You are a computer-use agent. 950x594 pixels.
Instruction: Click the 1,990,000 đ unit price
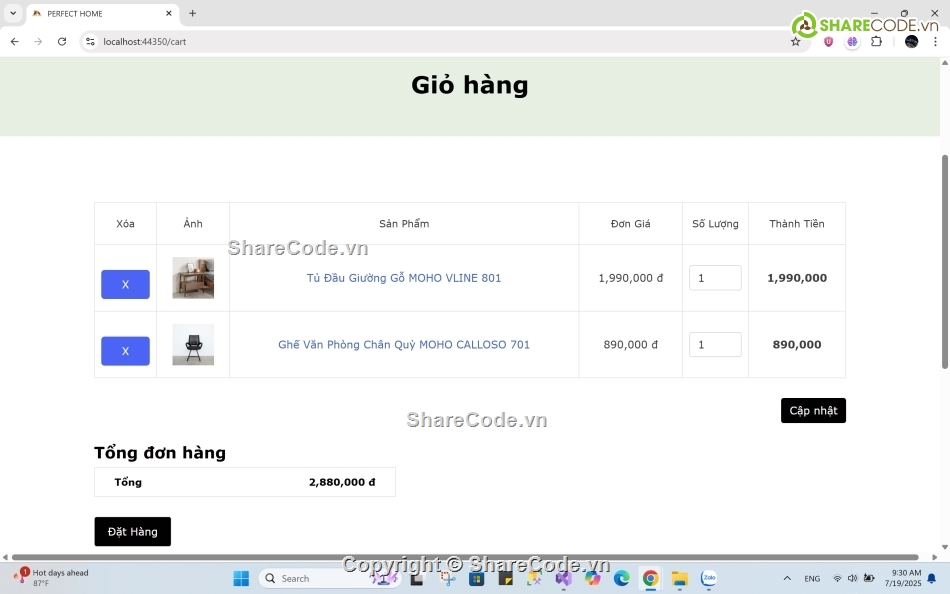[x=630, y=278]
